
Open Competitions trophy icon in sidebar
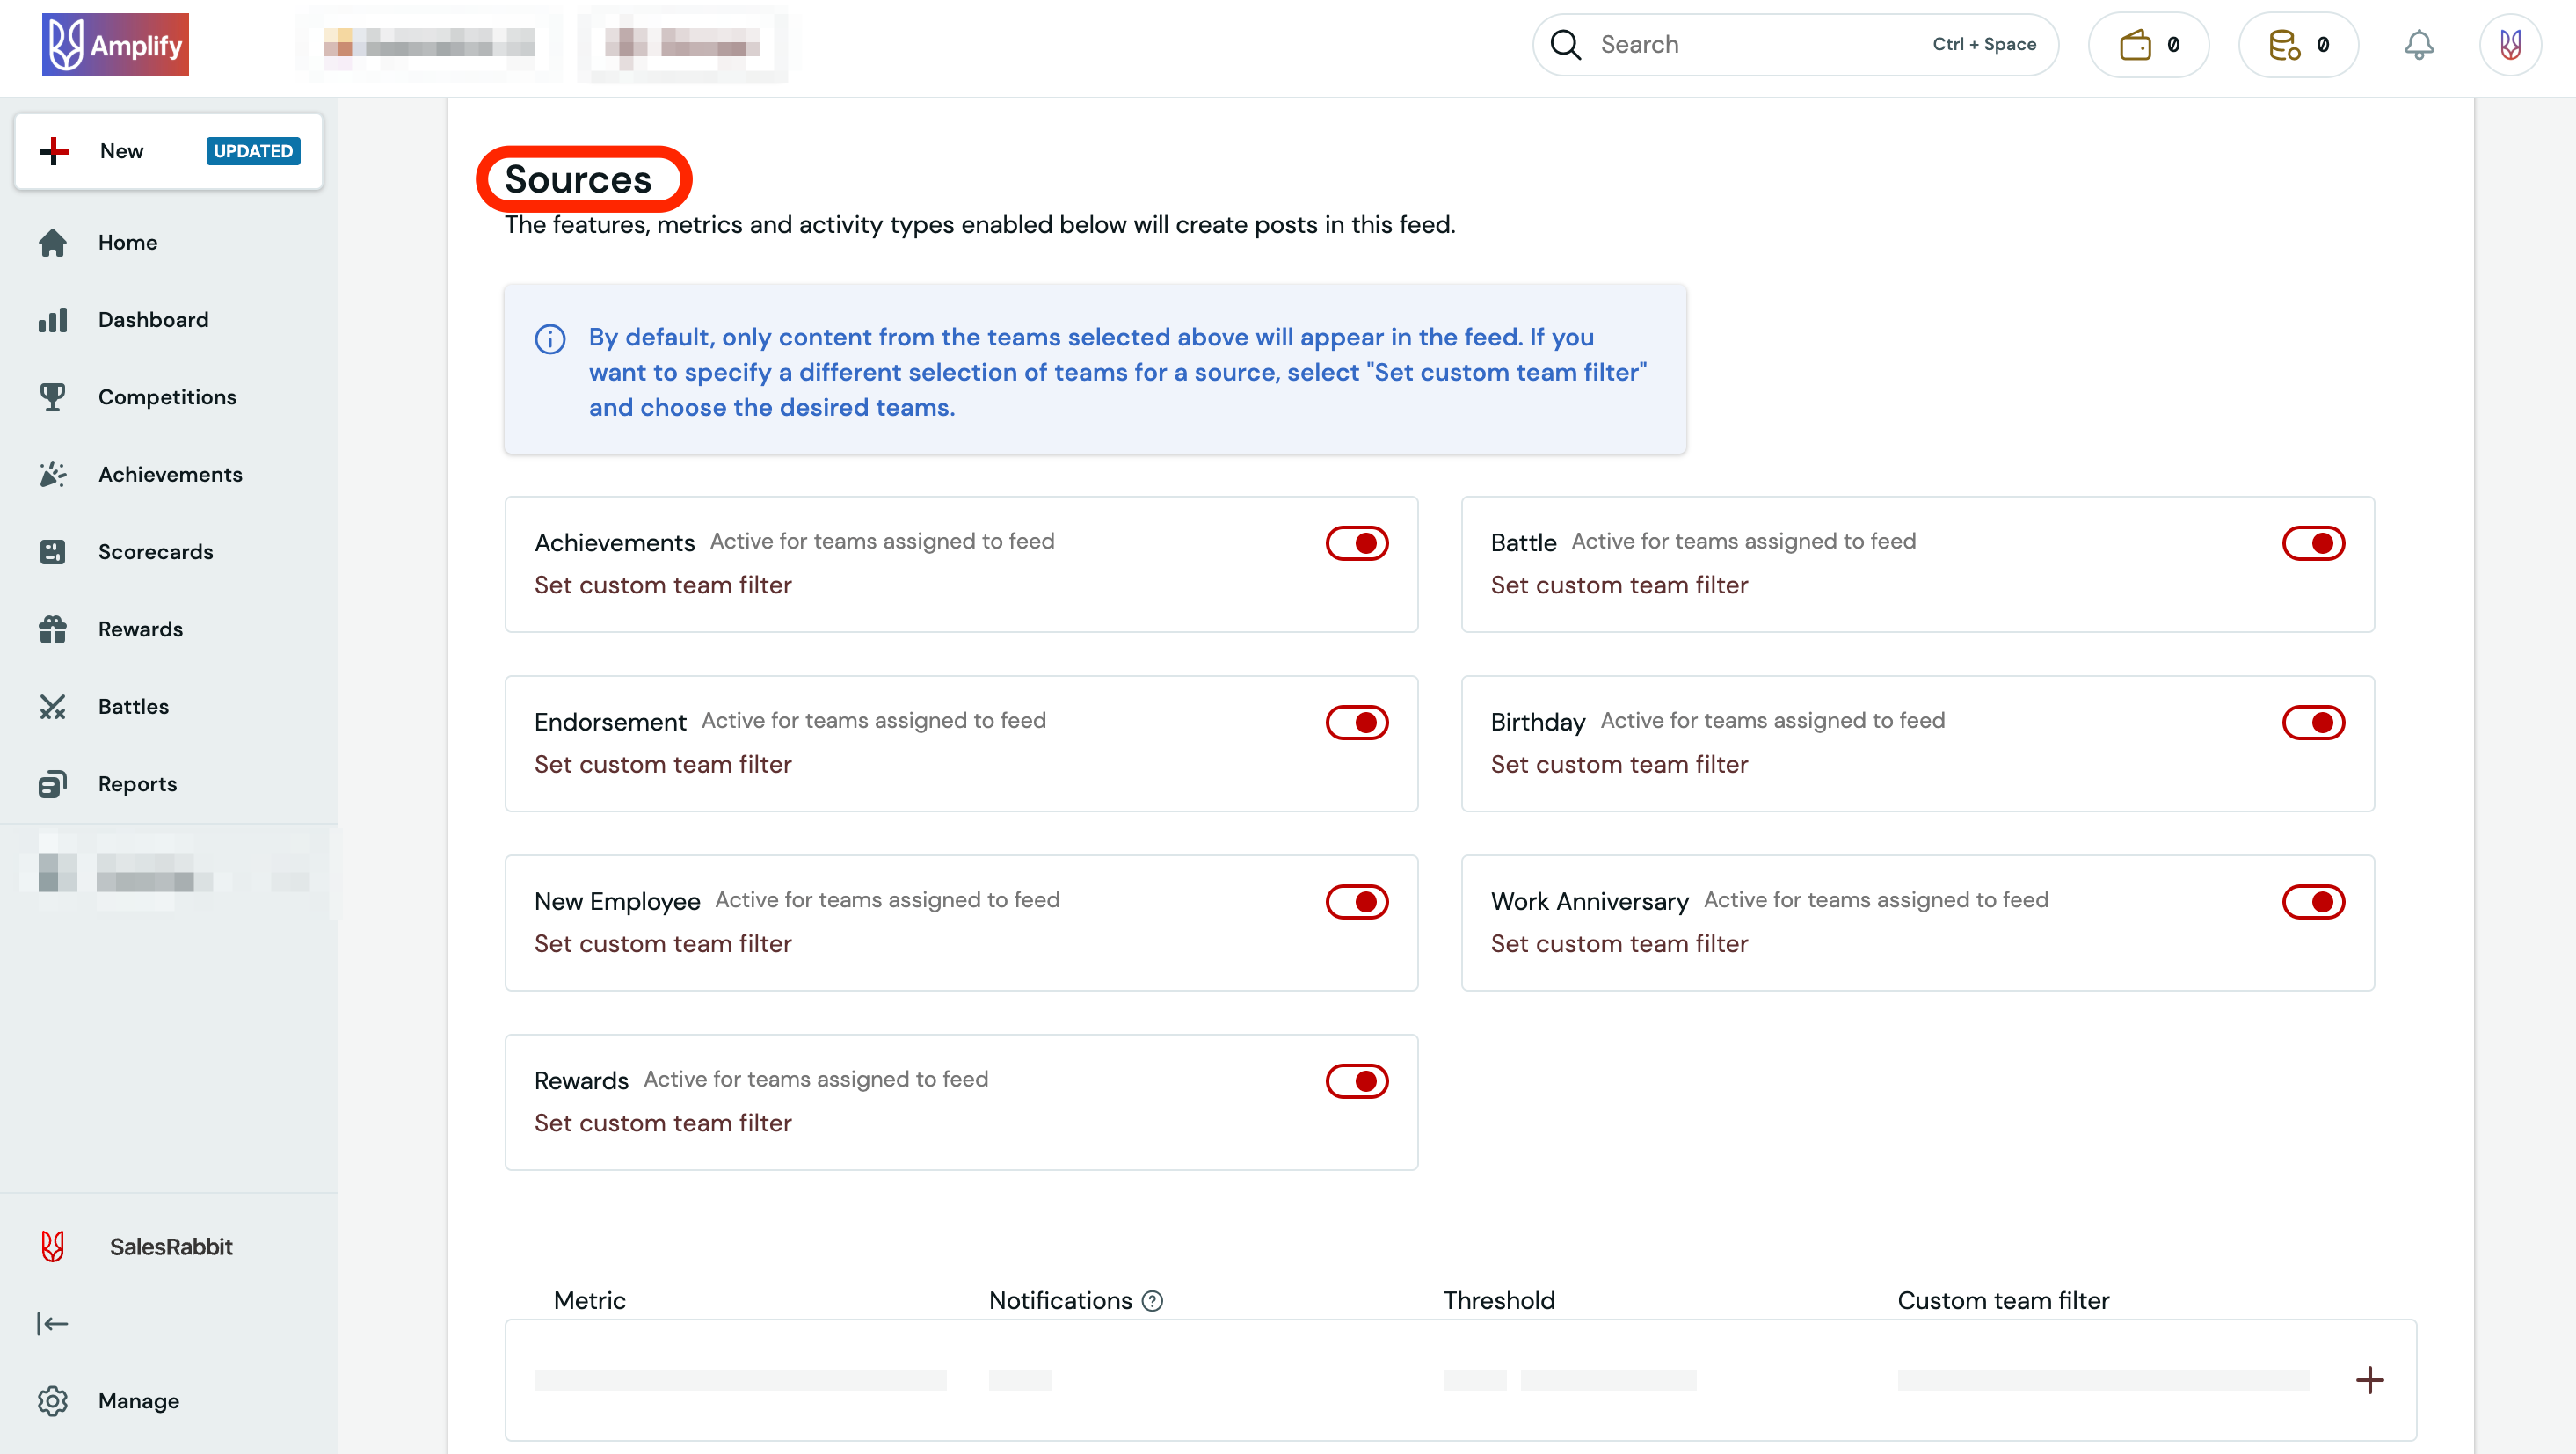click(52, 397)
